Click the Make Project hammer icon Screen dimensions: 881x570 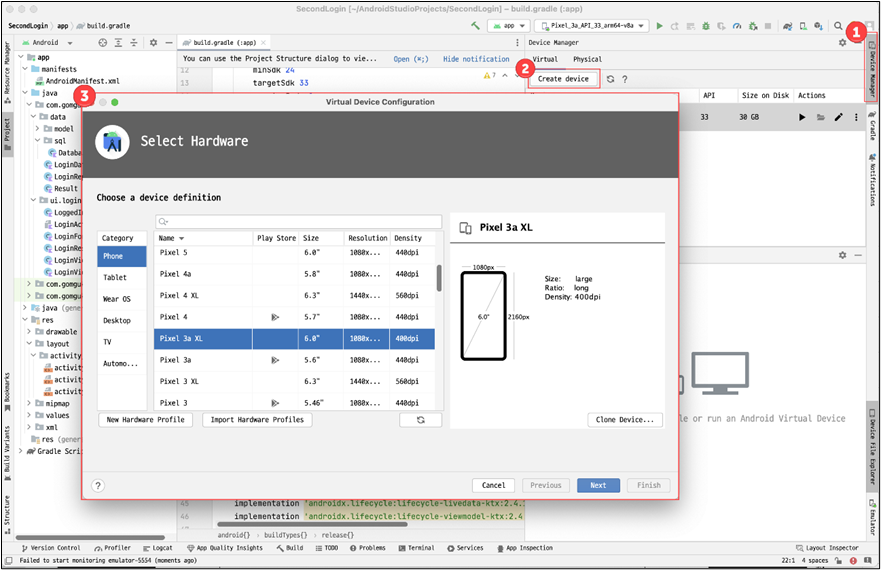coord(475,26)
